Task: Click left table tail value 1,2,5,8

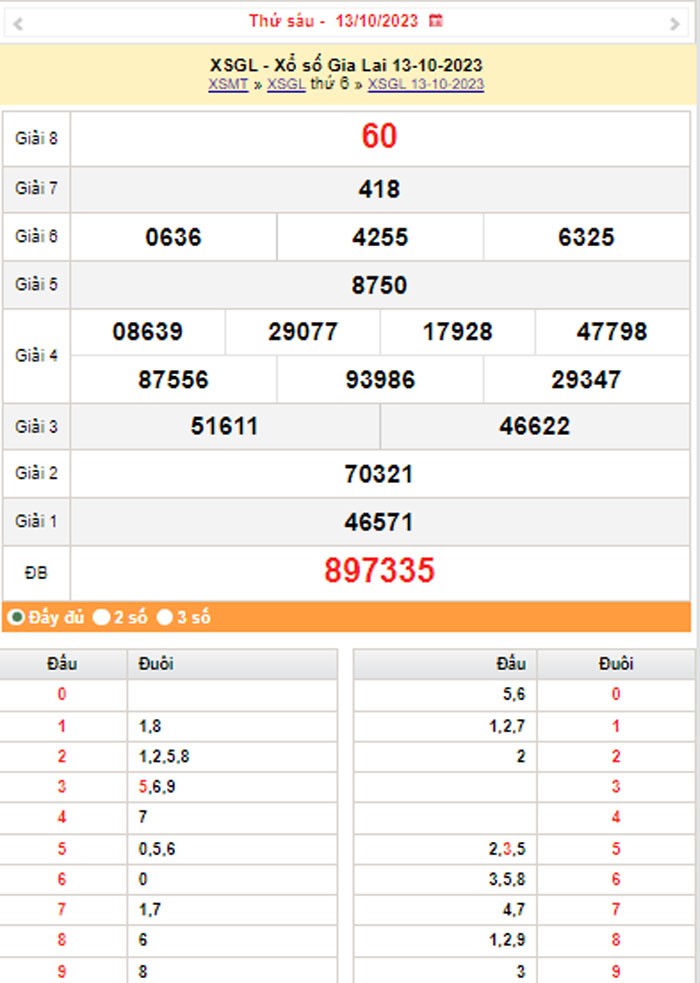Action: coord(164,756)
